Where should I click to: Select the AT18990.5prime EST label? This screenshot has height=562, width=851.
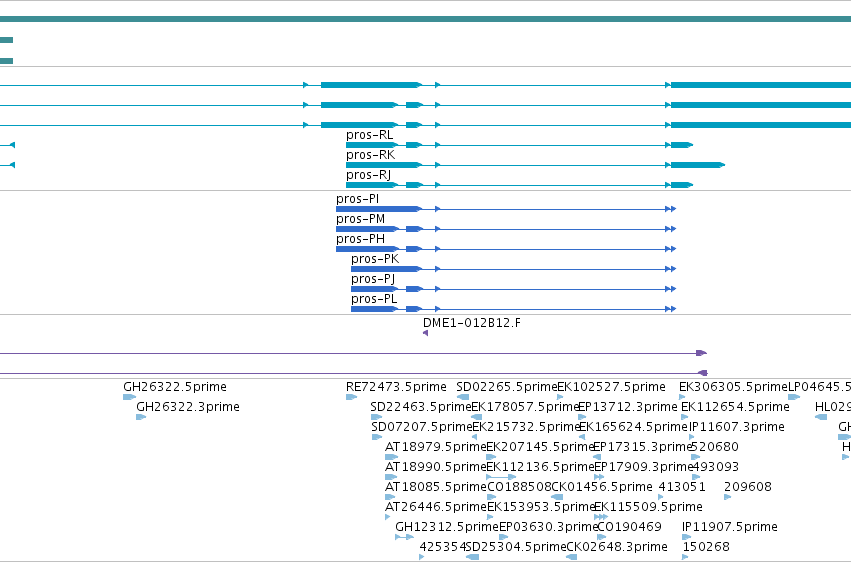pyautogui.click(x=435, y=468)
